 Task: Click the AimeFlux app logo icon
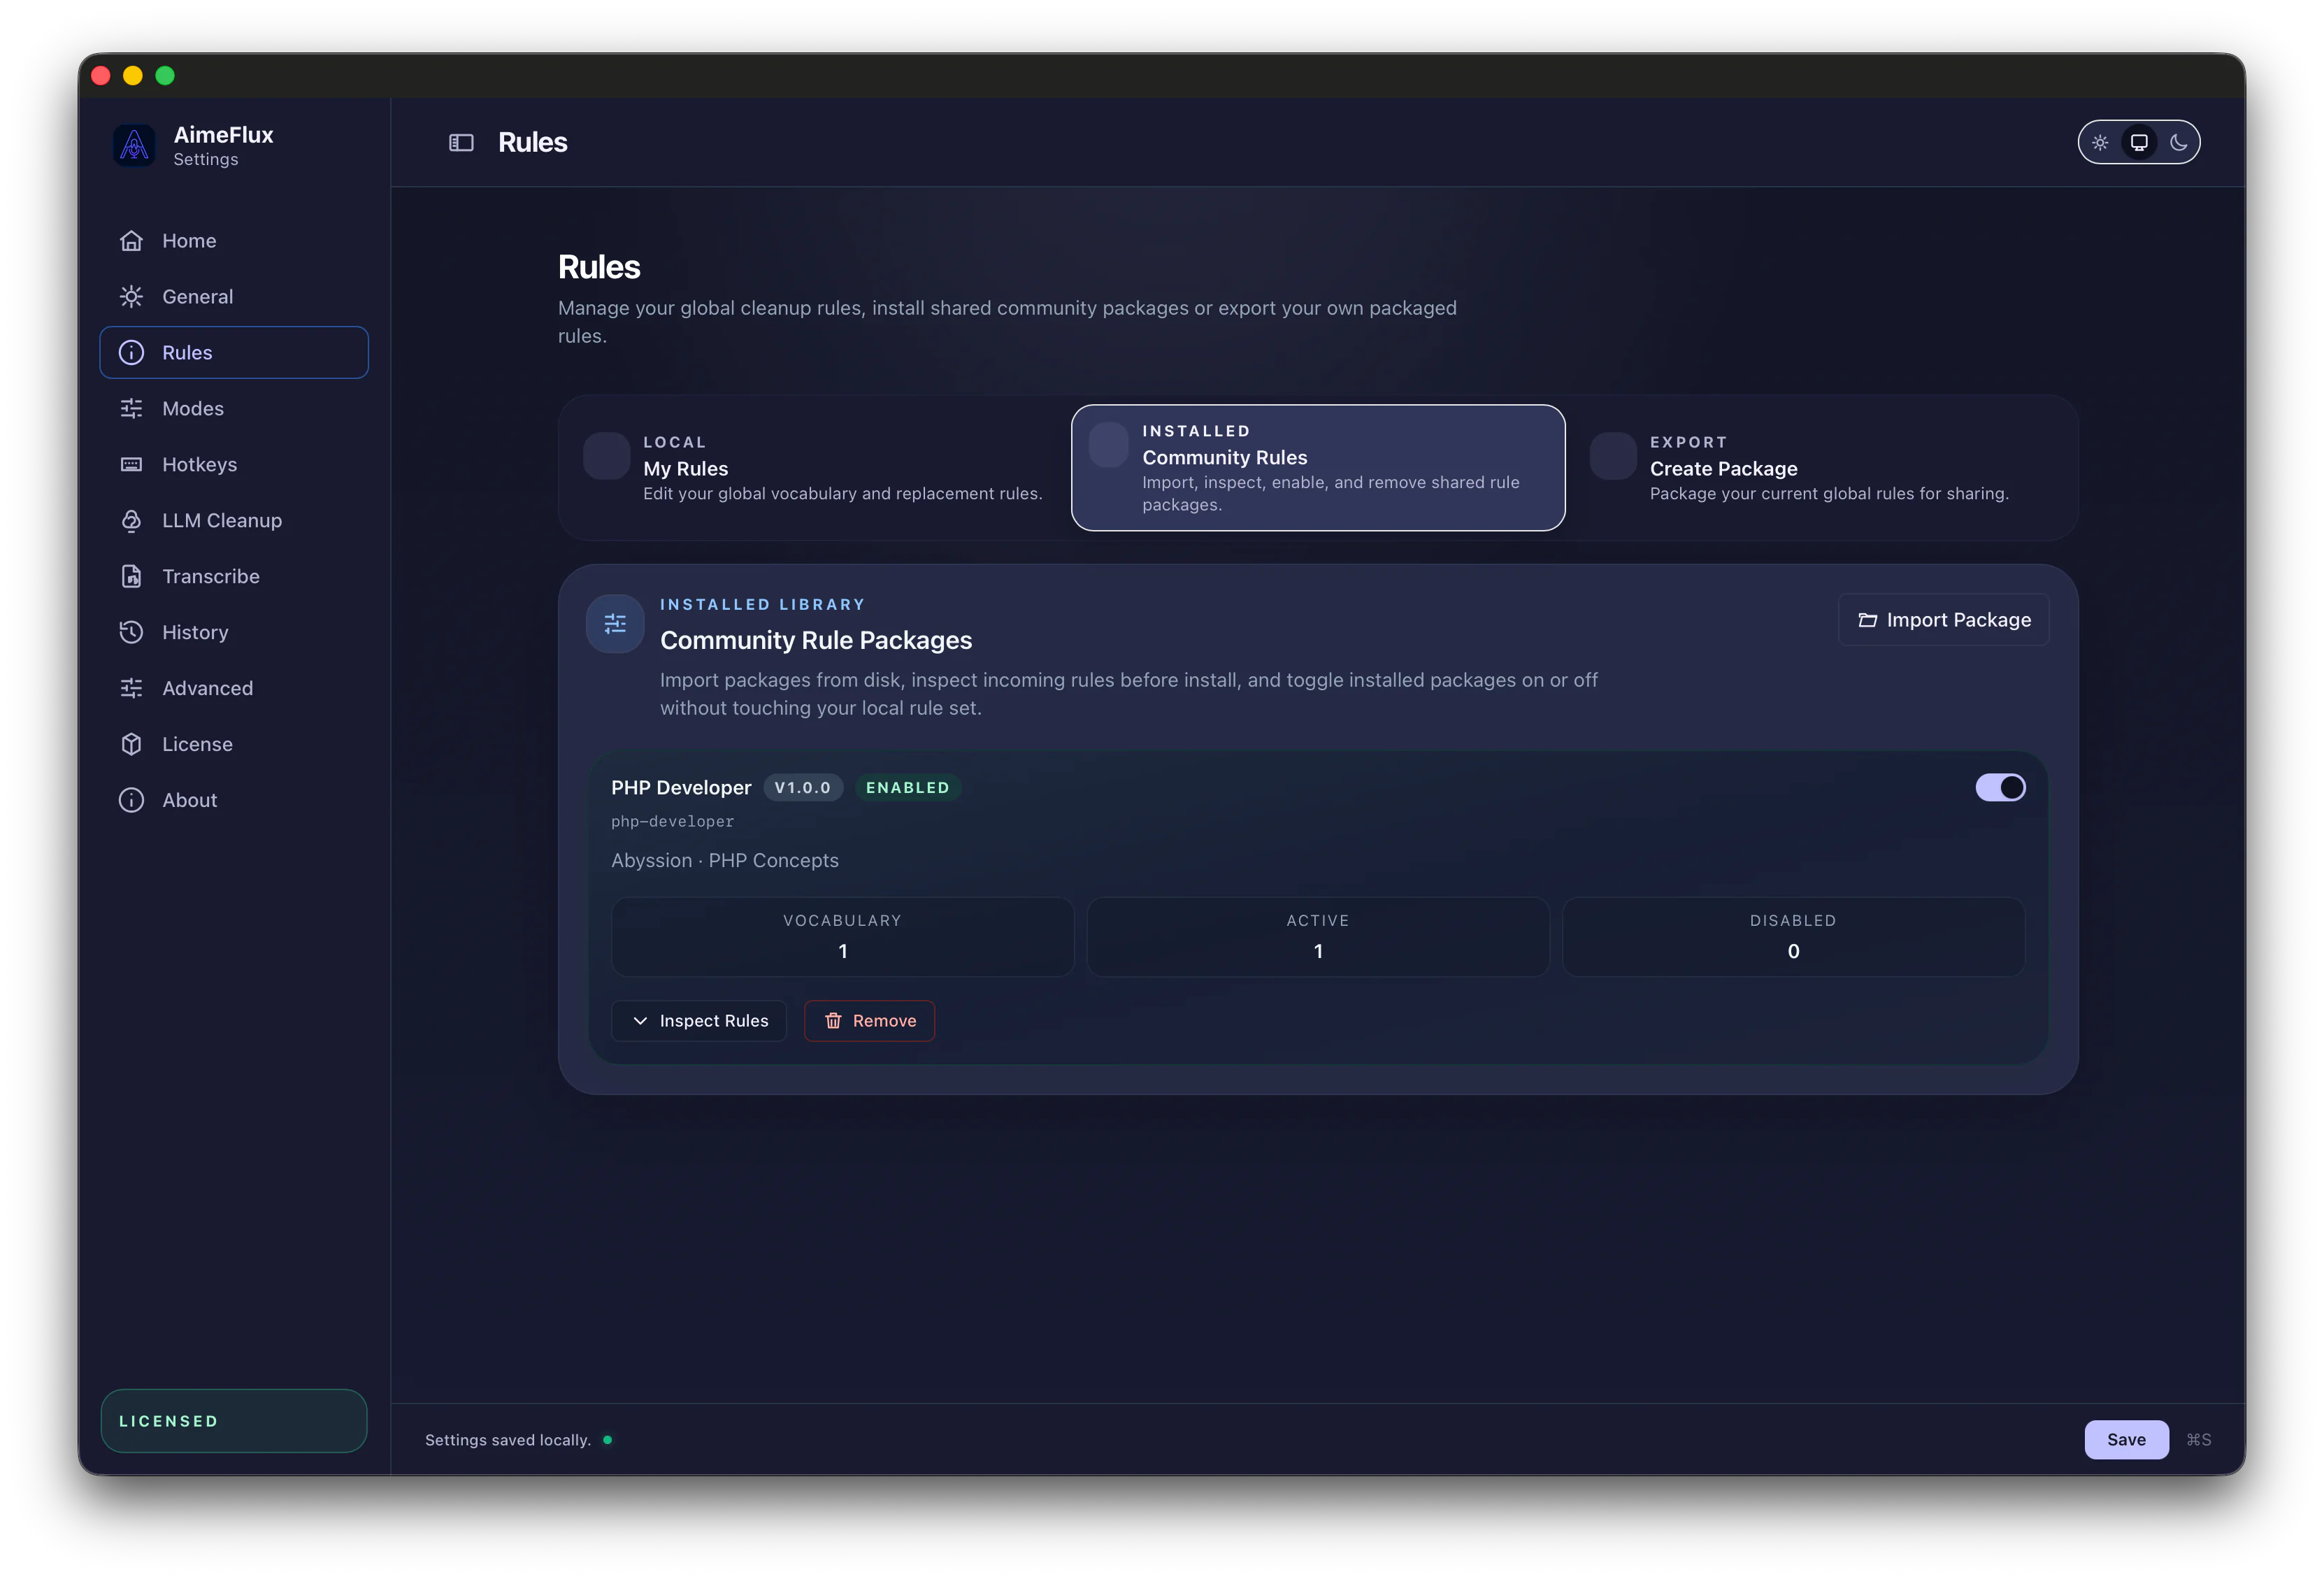coord(134,145)
